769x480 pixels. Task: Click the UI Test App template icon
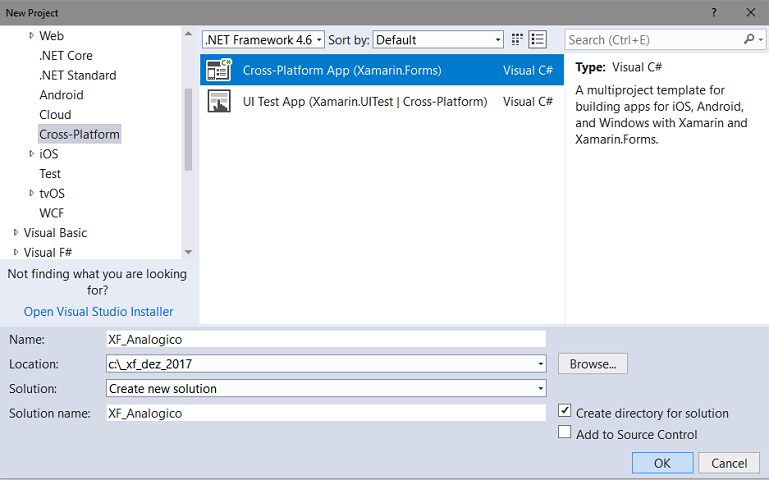[x=219, y=101]
